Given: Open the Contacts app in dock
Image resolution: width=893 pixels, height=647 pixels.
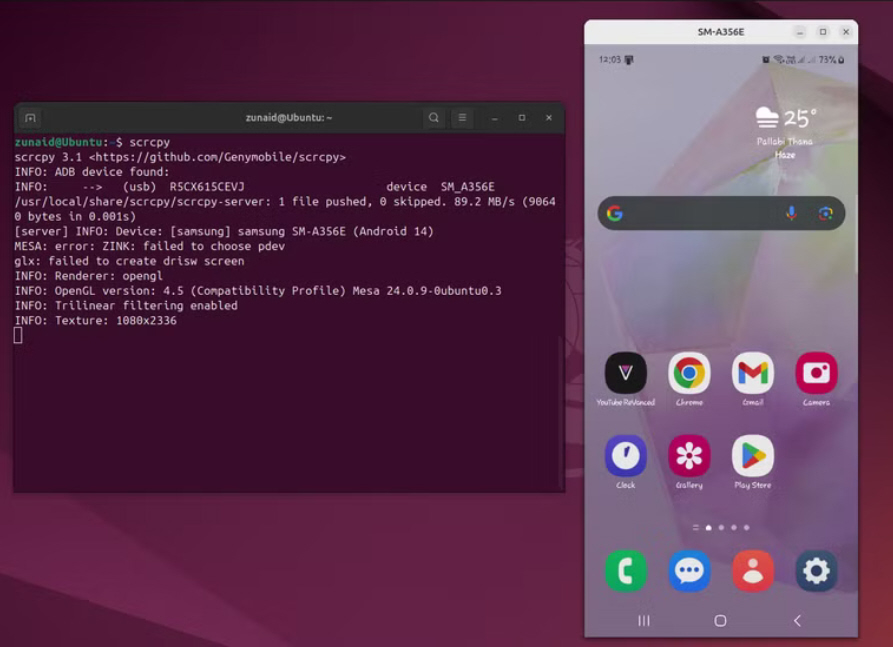Looking at the screenshot, I should click(753, 571).
